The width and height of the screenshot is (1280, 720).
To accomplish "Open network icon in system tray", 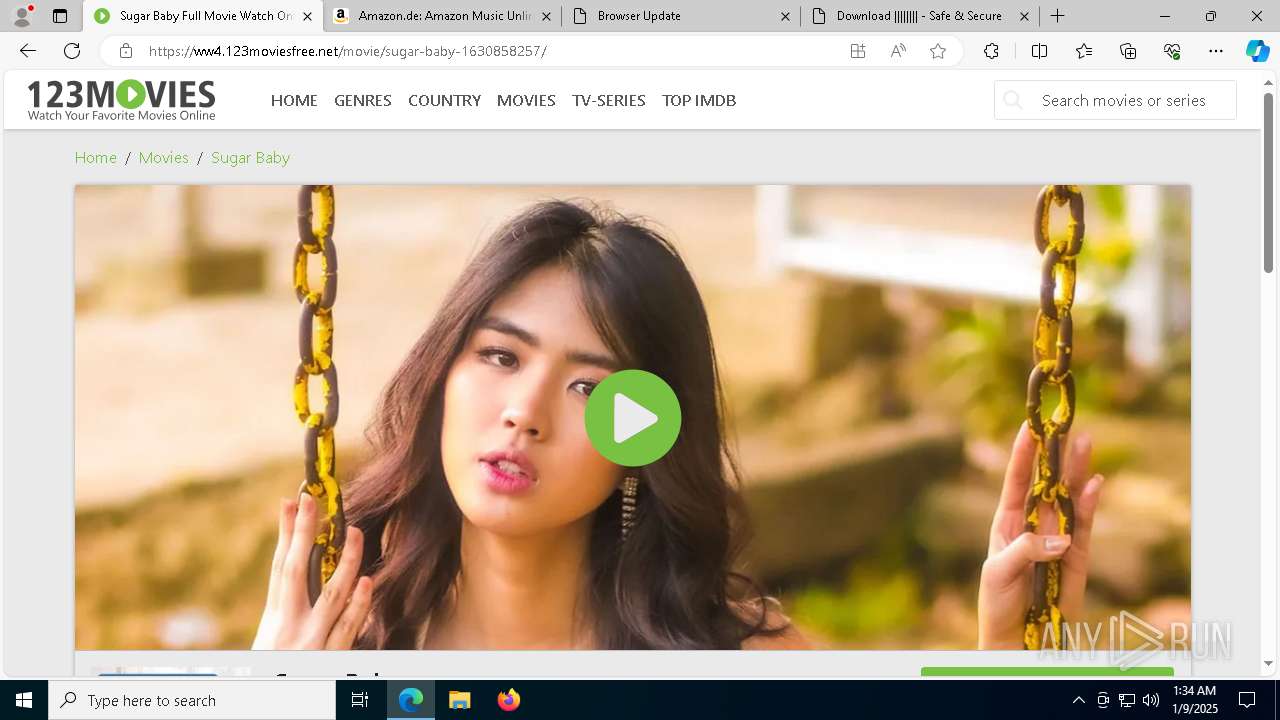I will (1127, 700).
